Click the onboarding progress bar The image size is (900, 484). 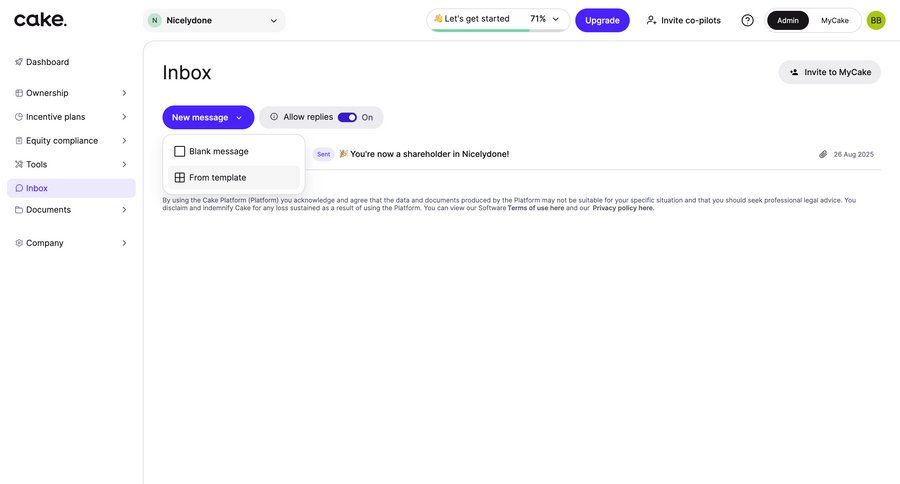[x=498, y=30]
